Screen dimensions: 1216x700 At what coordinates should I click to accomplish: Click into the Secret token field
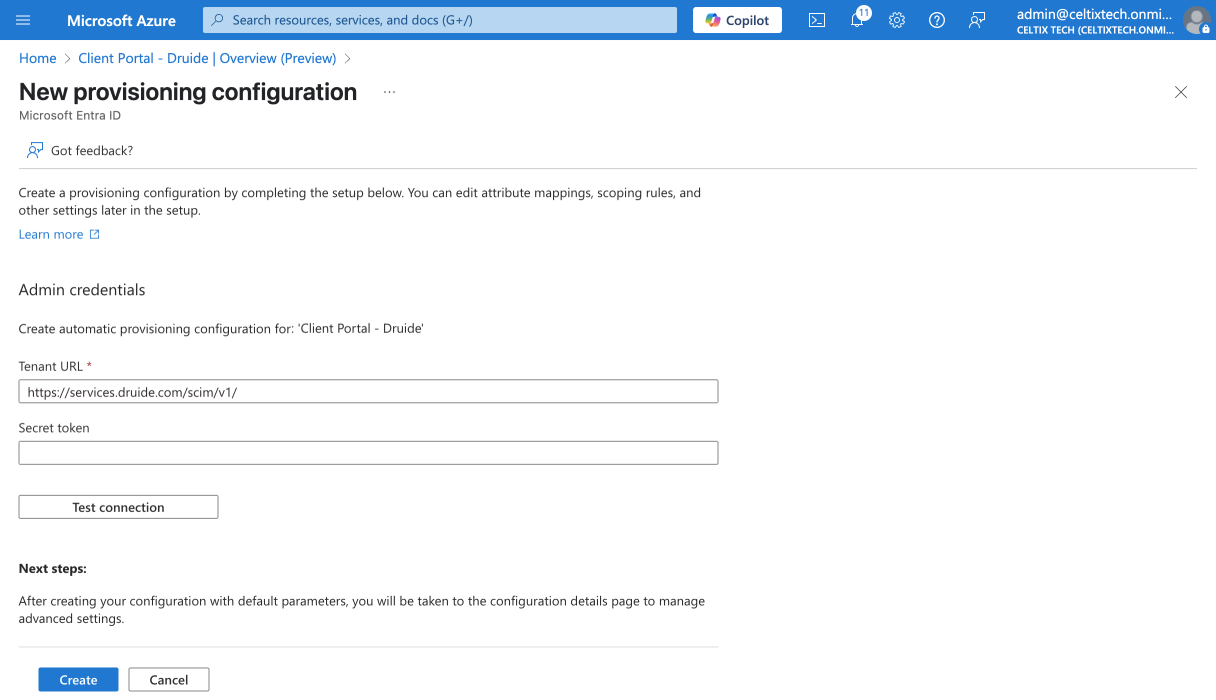pyautogui.click(x=368, y=453)
